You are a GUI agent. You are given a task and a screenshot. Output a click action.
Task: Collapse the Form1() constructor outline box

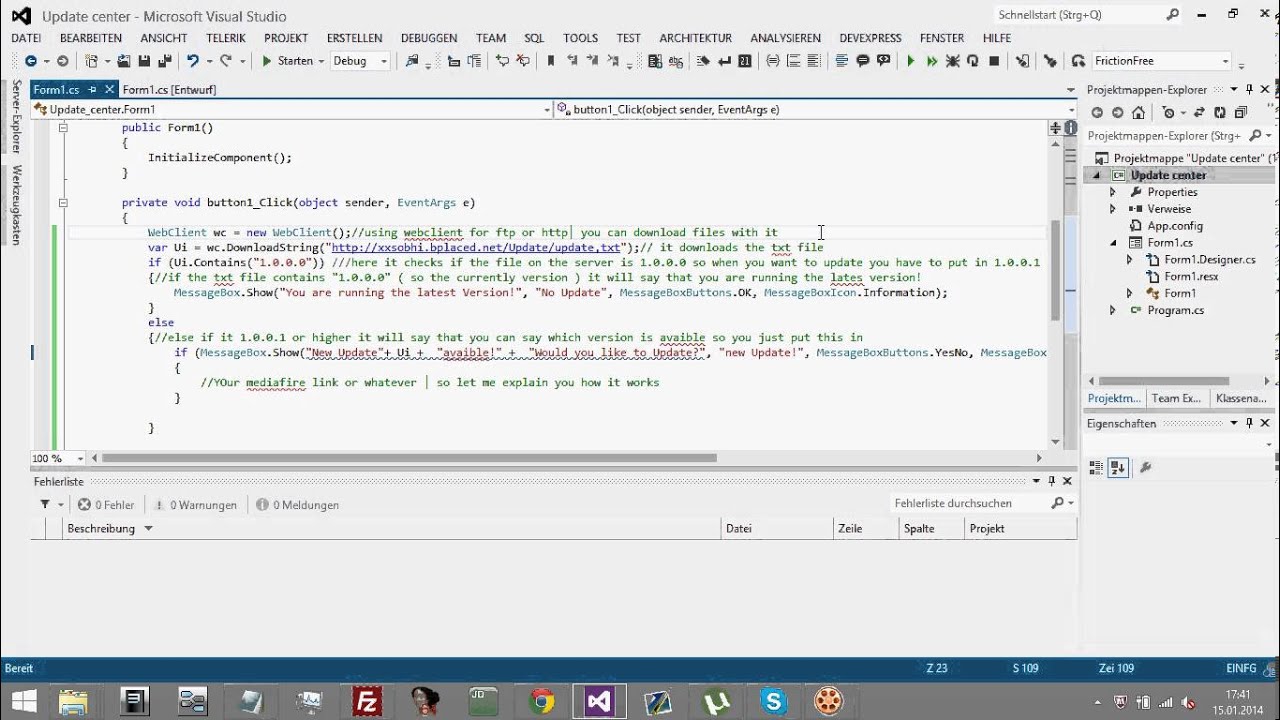click(x=63, y=128)
